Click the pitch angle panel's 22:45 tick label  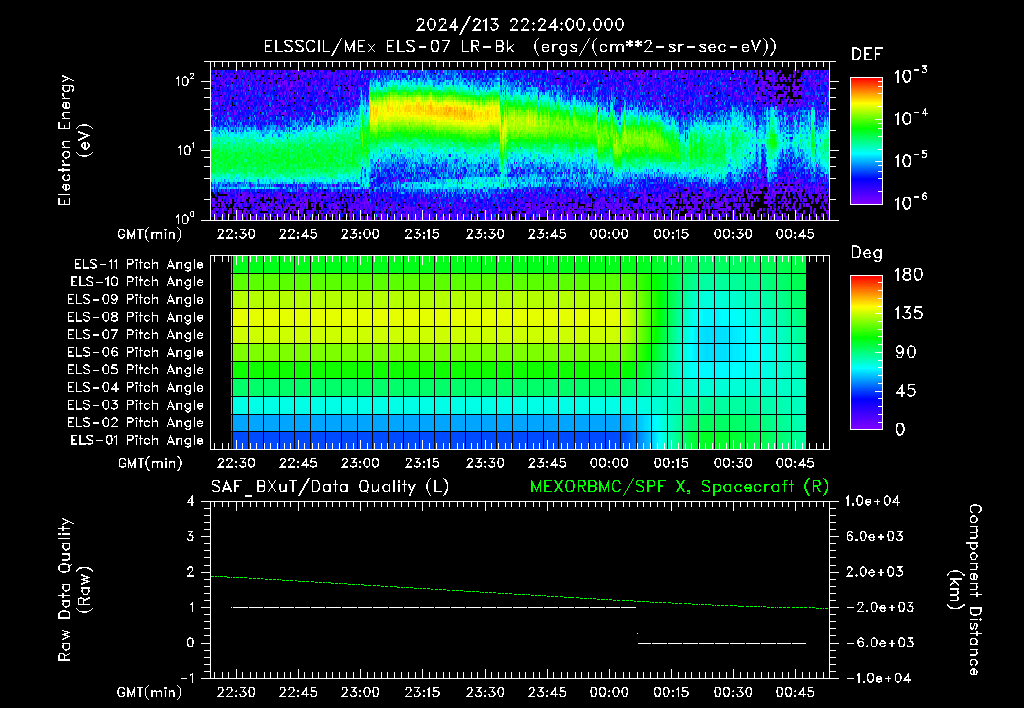coord(298,463)
